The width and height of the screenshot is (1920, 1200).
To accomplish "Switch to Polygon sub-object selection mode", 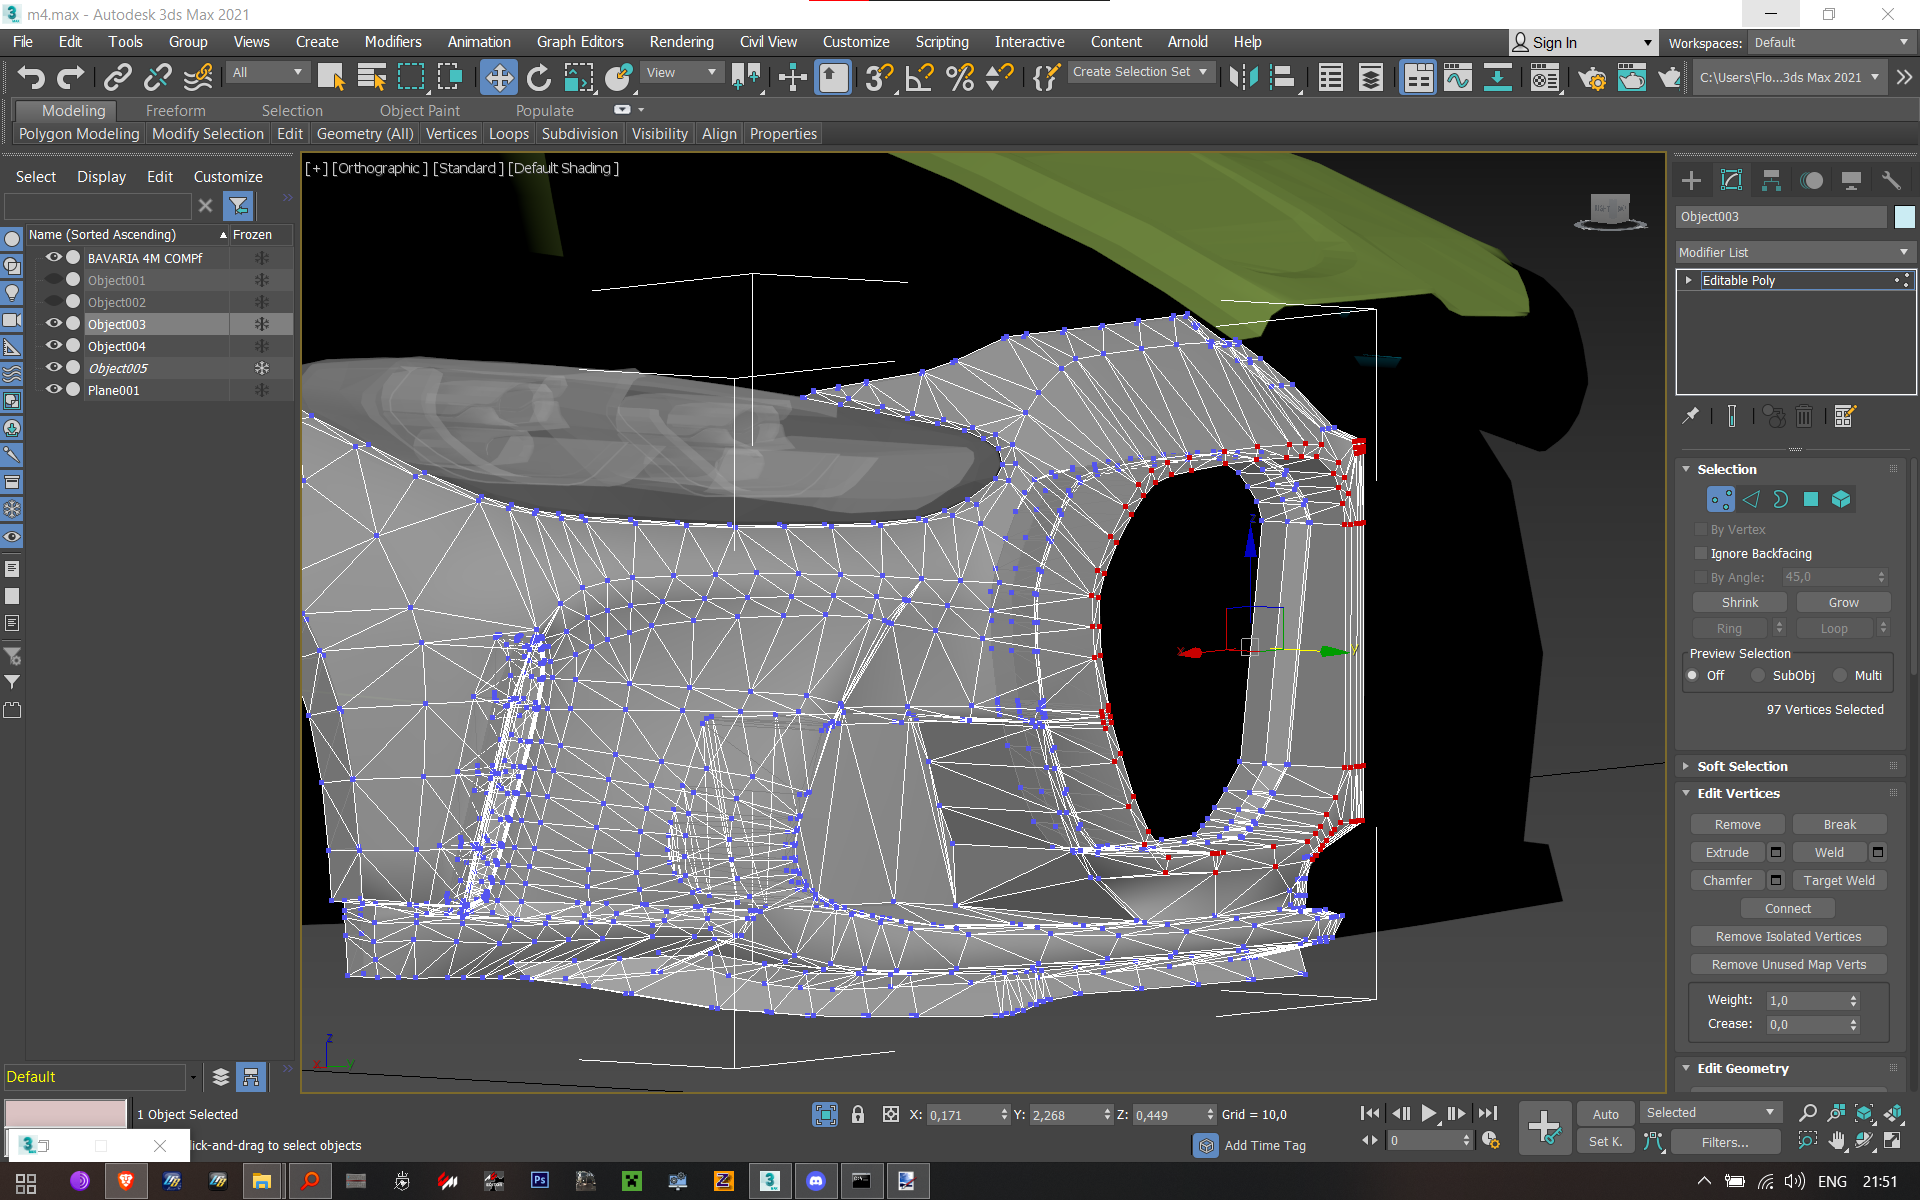I will tap(1810, 499).
